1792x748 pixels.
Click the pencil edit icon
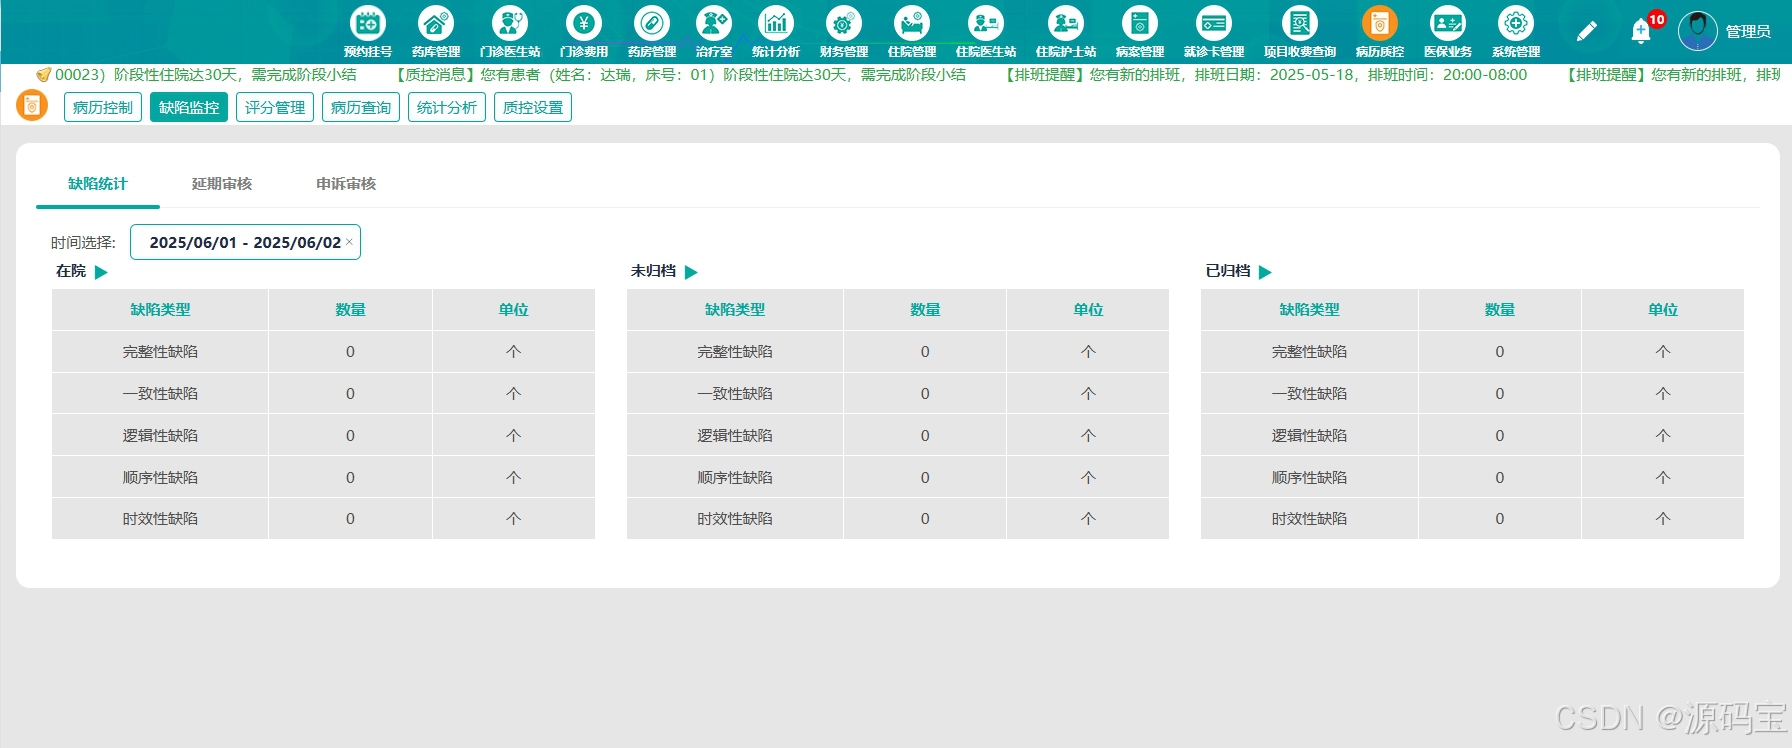(x=1586, y=32)
